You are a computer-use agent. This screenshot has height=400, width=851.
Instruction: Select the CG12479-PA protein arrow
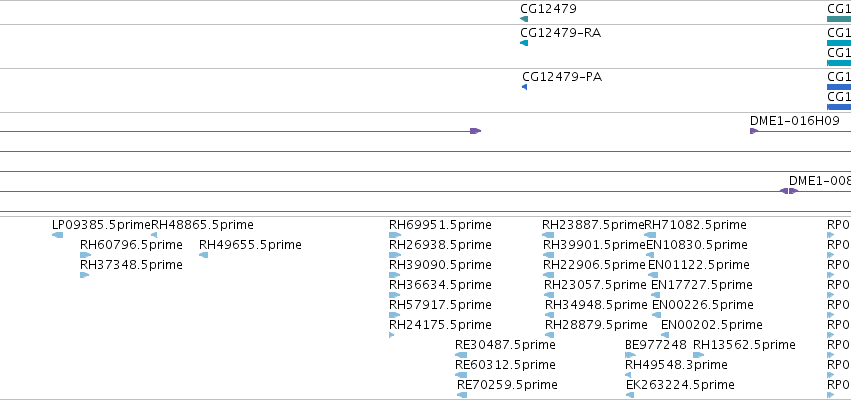pyautogui.click(x=524, y=87)
